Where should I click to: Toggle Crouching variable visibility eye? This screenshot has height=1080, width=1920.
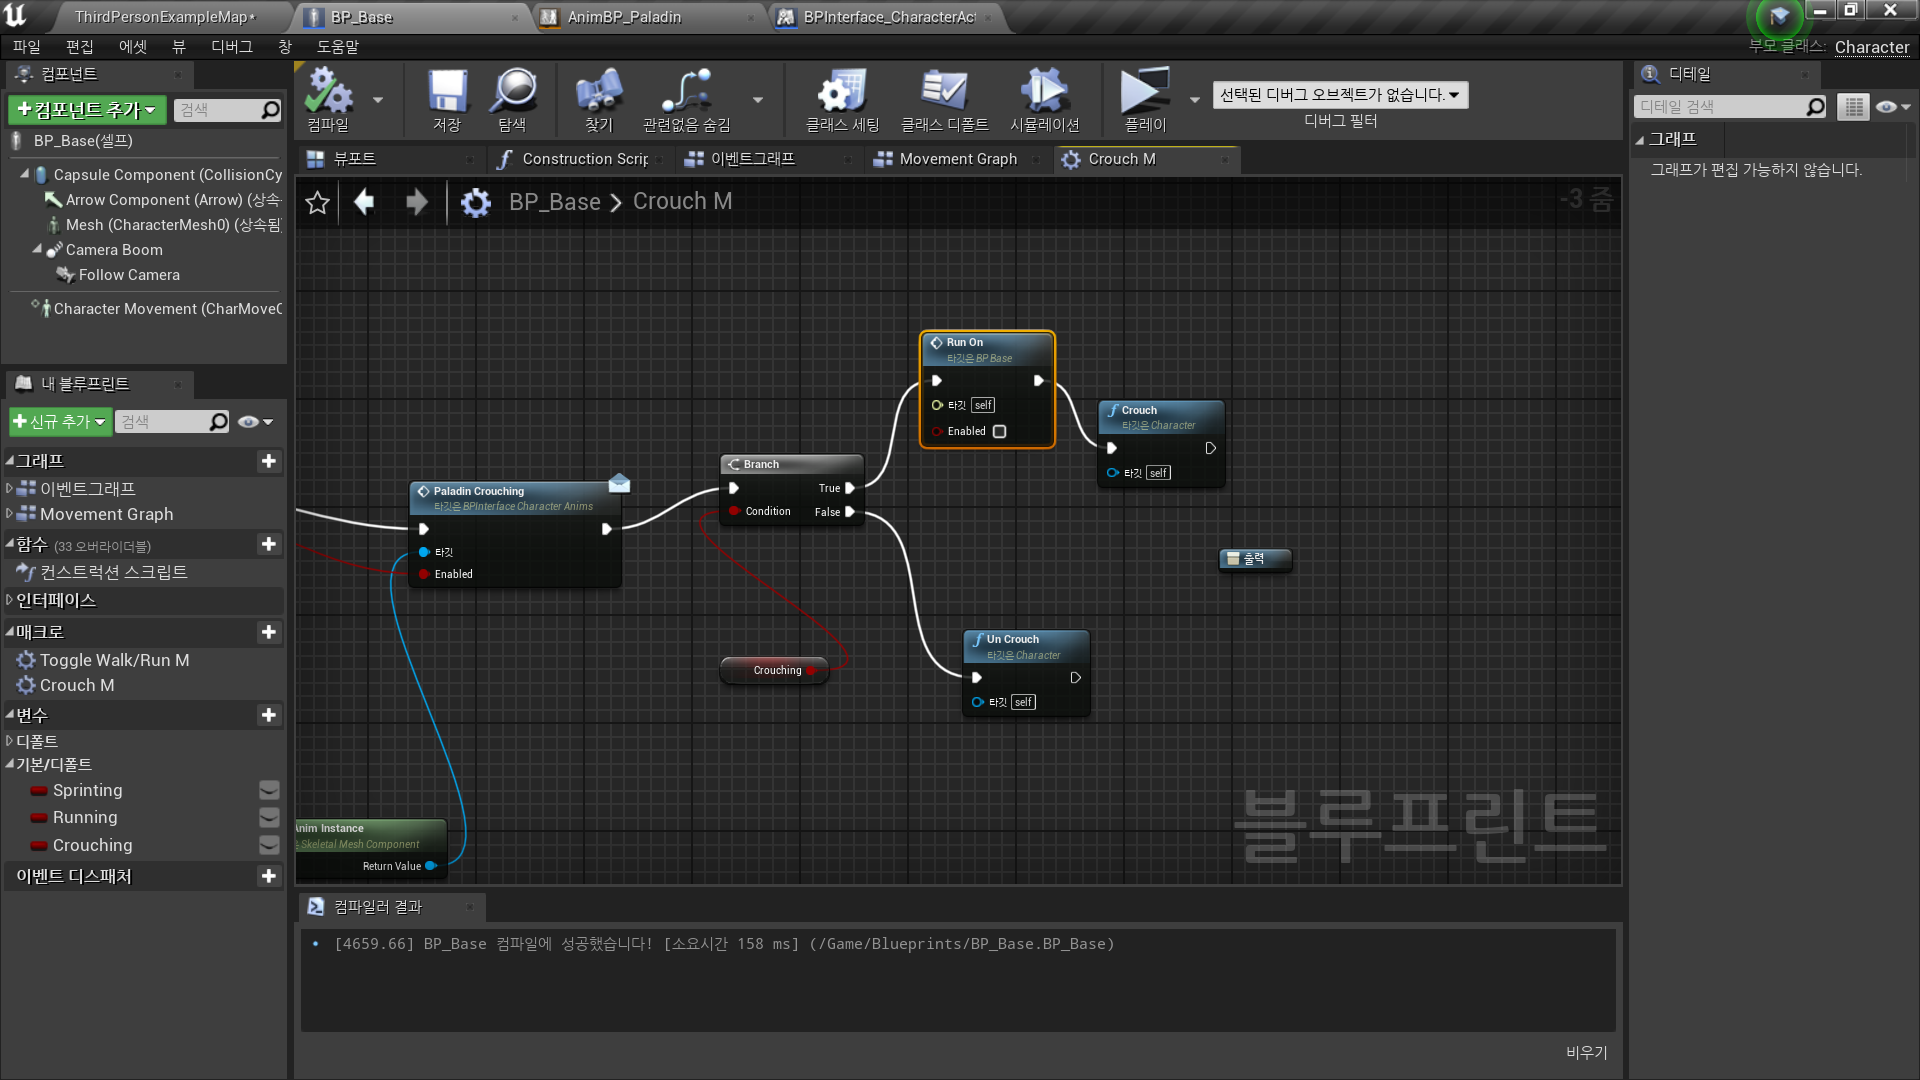[269, 845]
